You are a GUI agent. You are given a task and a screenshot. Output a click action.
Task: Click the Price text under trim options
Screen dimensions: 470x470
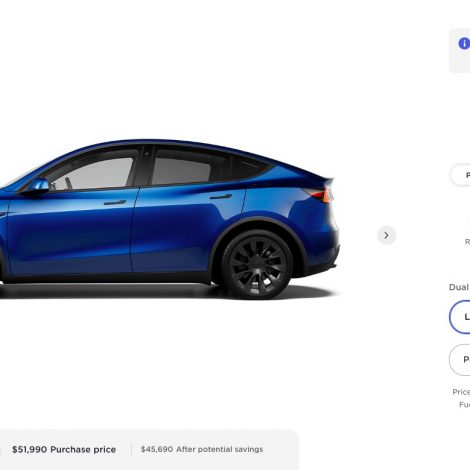click(461, 392)
